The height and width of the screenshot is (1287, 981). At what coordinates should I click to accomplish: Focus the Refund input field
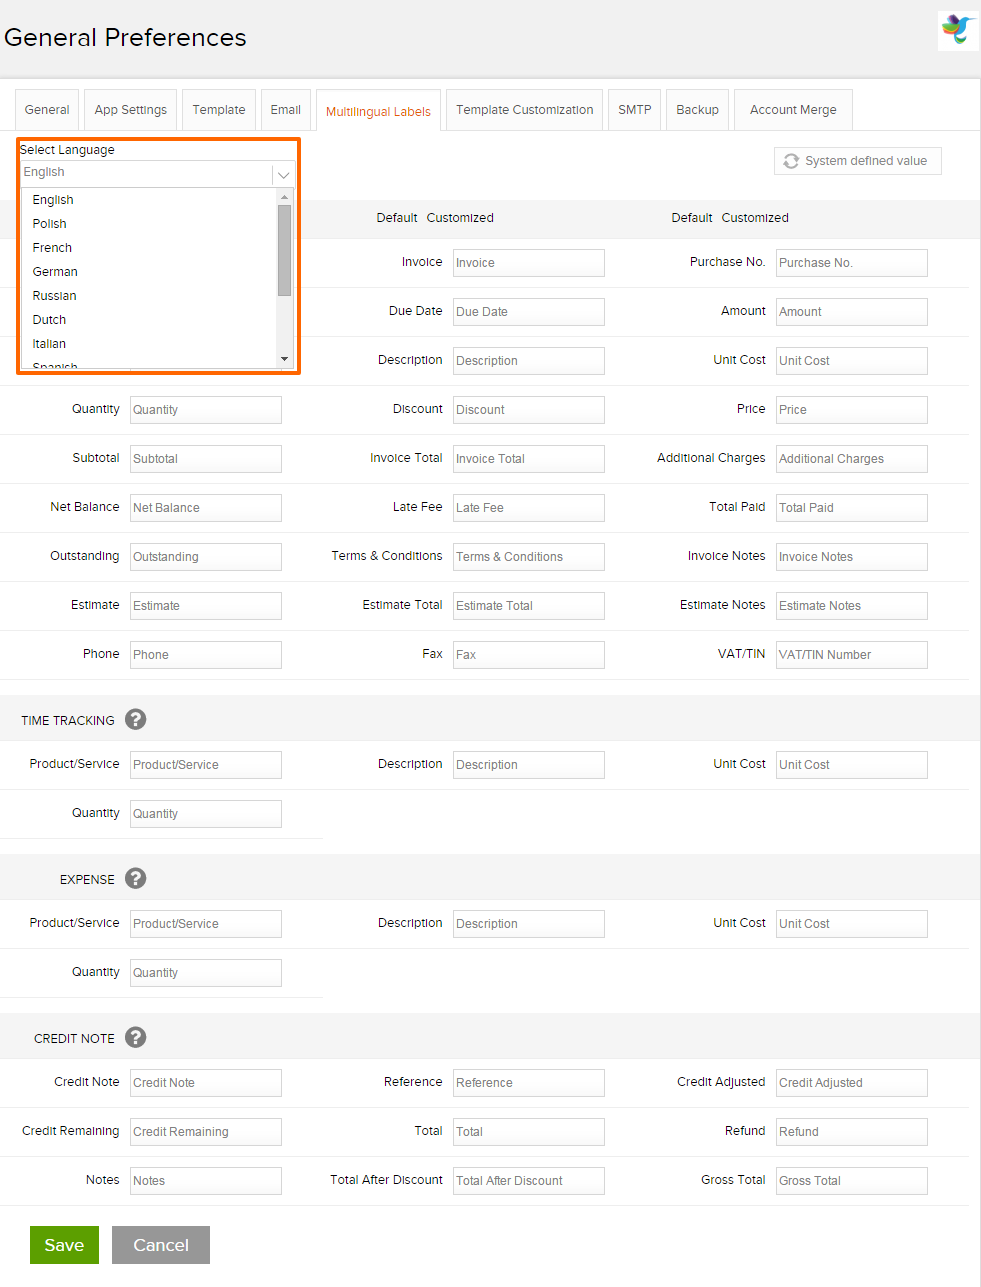pos(852,1132)
